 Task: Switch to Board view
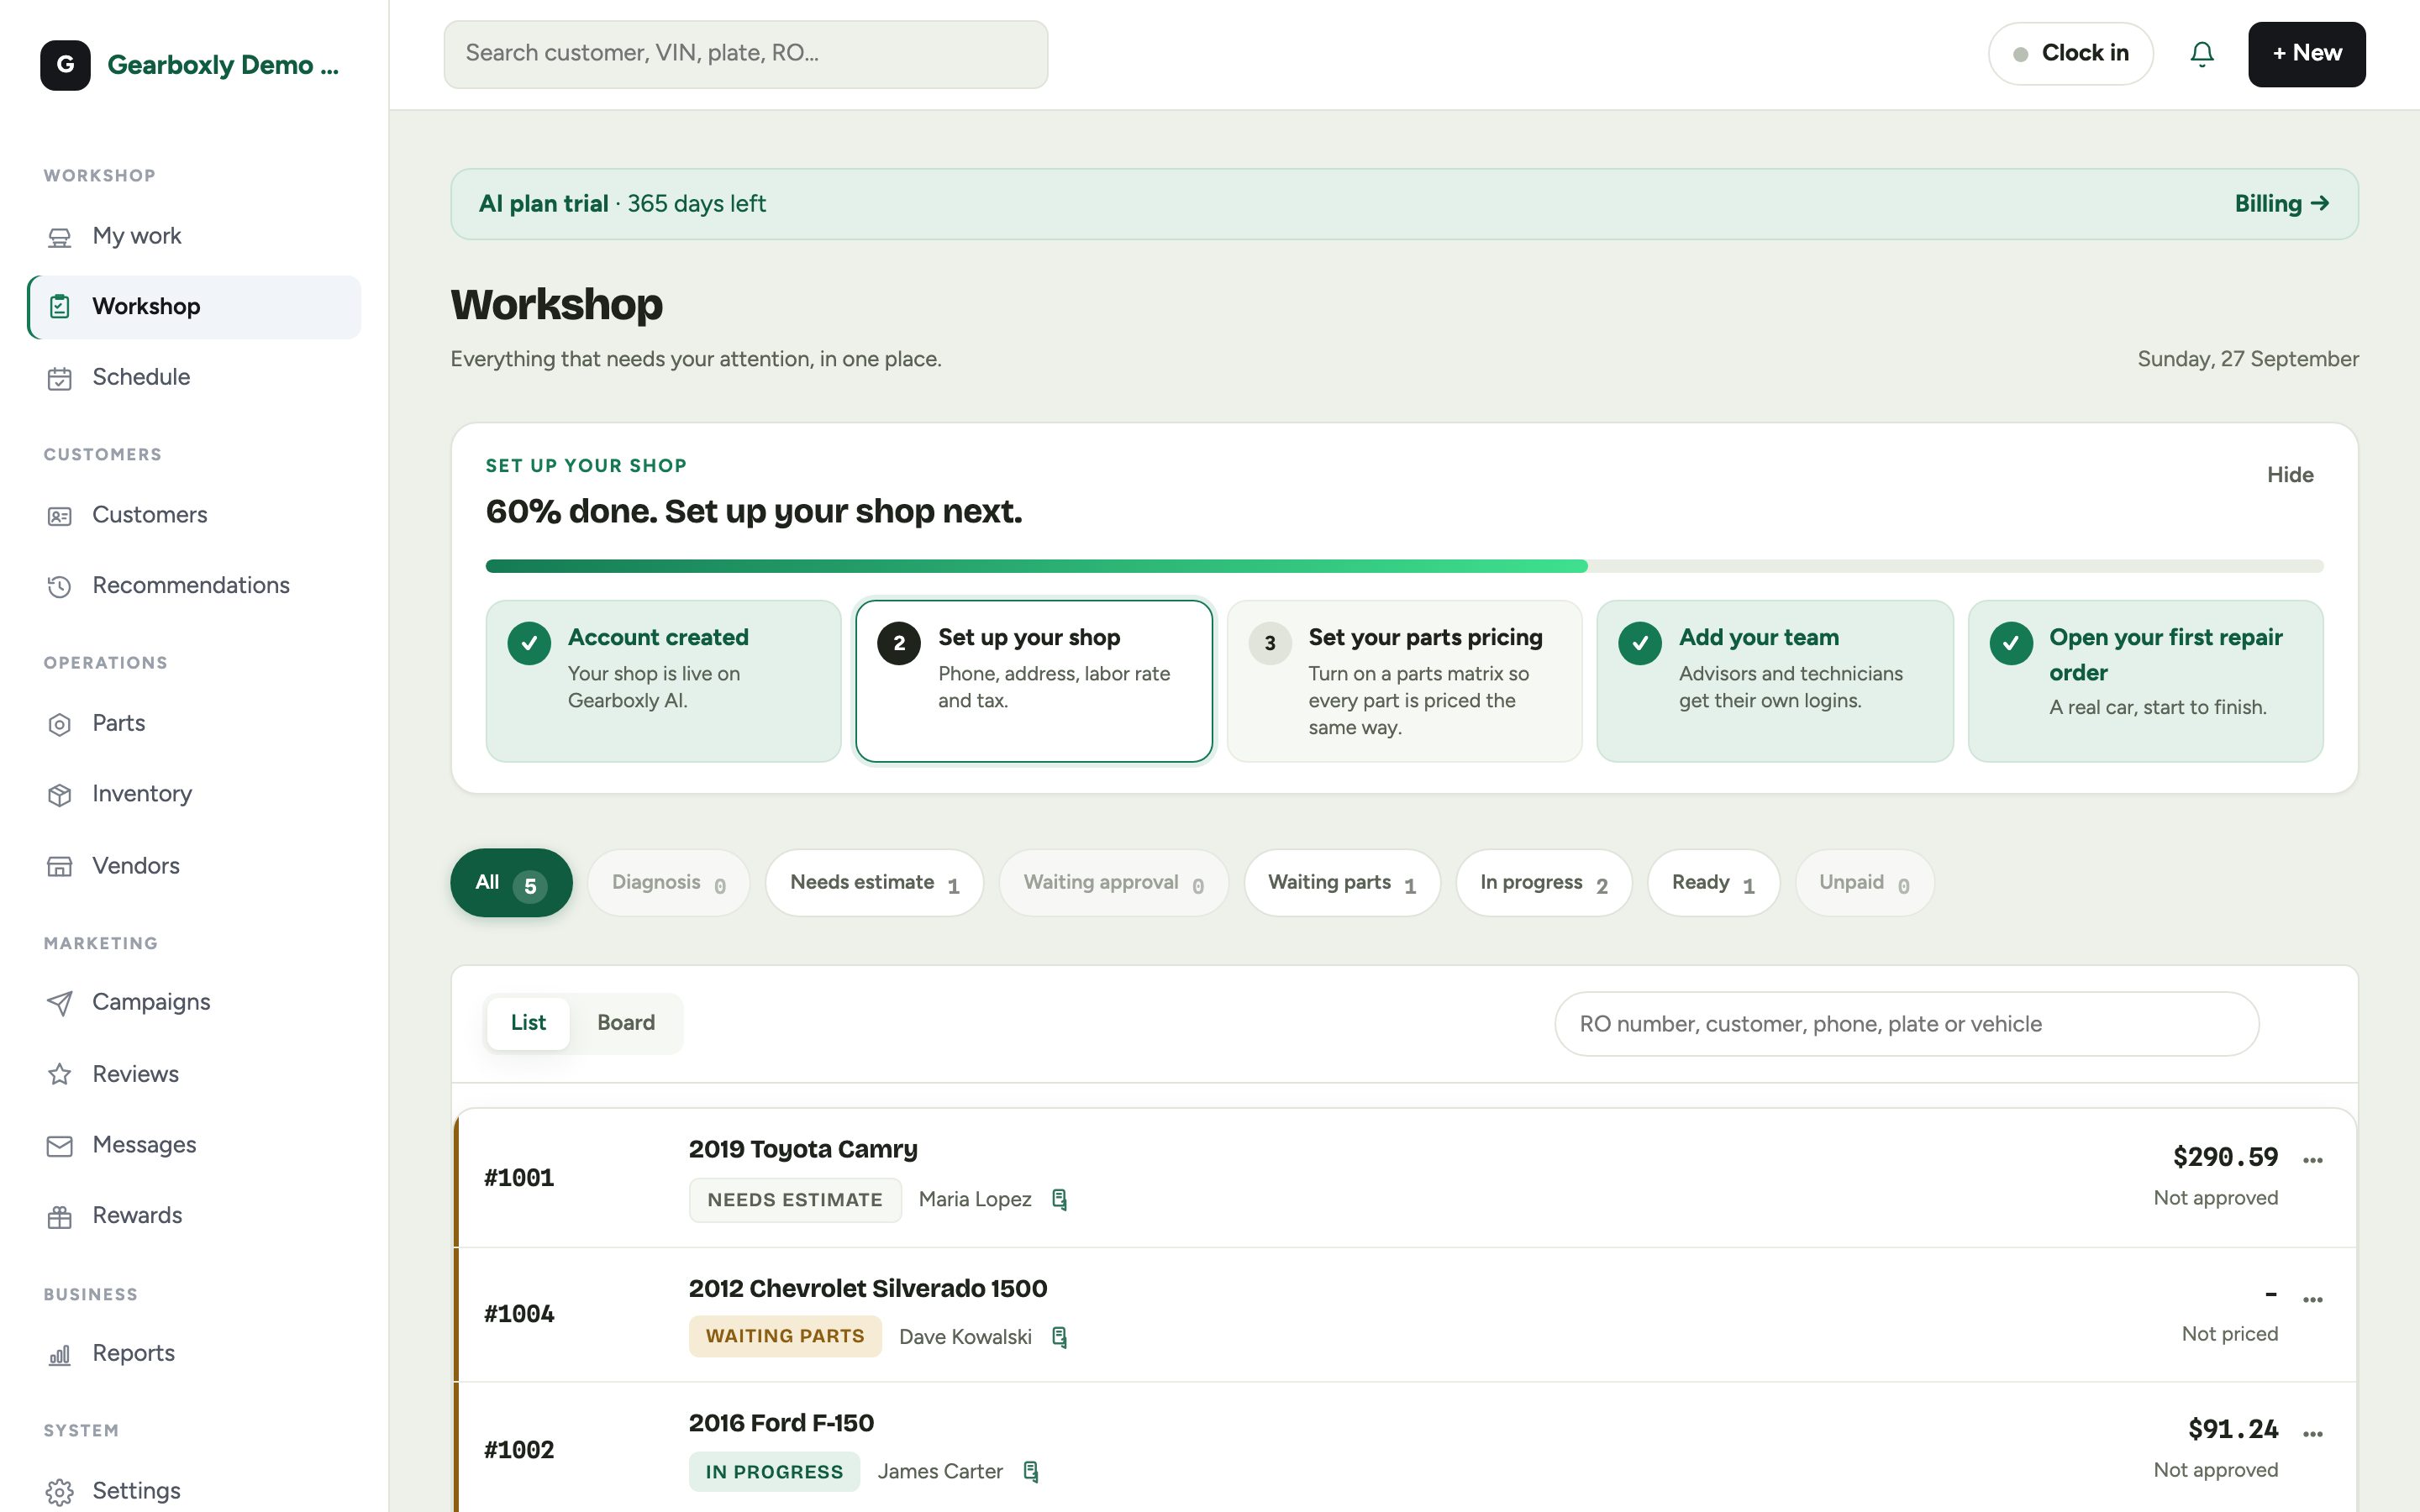(x=626, y=1023)
